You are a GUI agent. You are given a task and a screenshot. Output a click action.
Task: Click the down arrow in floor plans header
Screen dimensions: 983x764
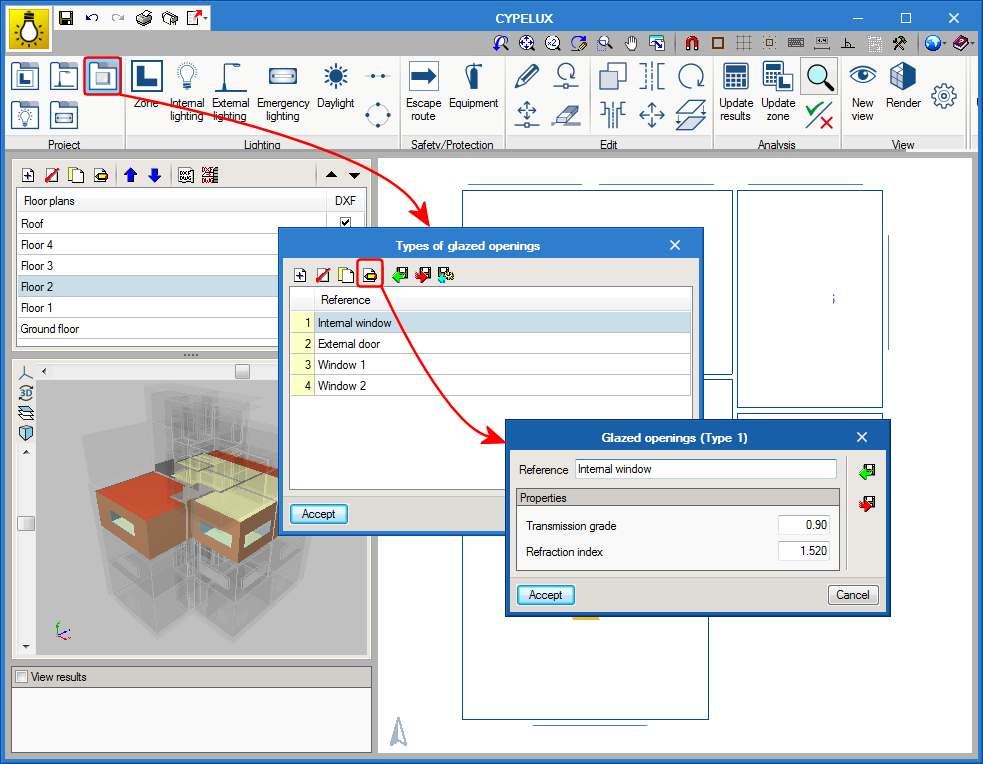tap(354, 176)
